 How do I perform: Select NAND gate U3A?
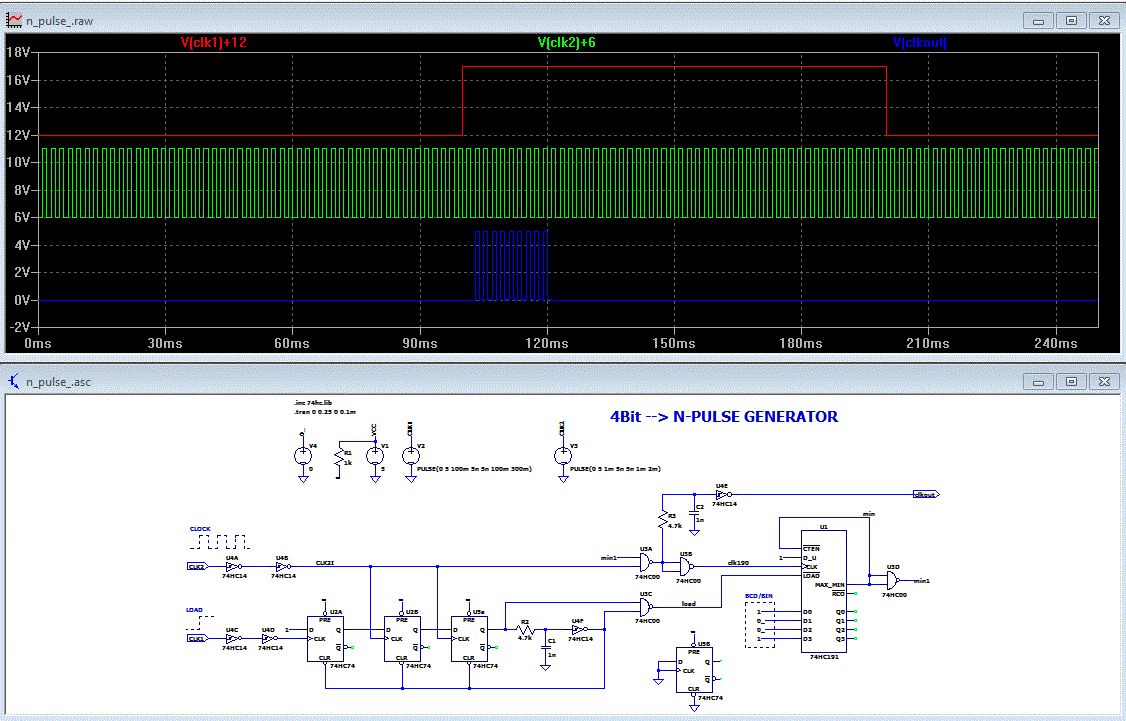pyautogui.click(x=646, y=562)
